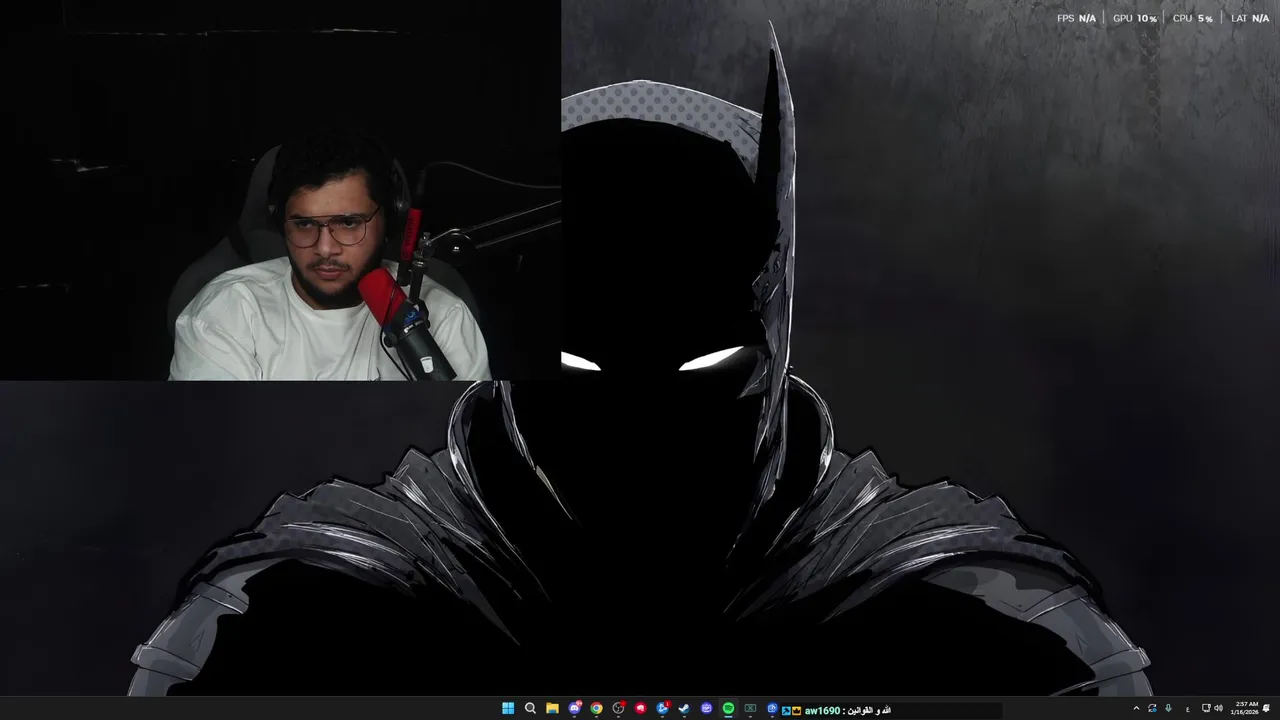Open Spotify from the taskbar

point(728,708)
